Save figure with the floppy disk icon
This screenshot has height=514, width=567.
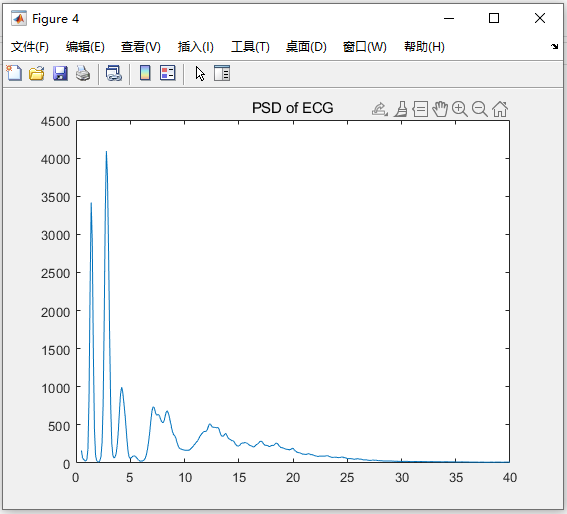pos(60,73)
